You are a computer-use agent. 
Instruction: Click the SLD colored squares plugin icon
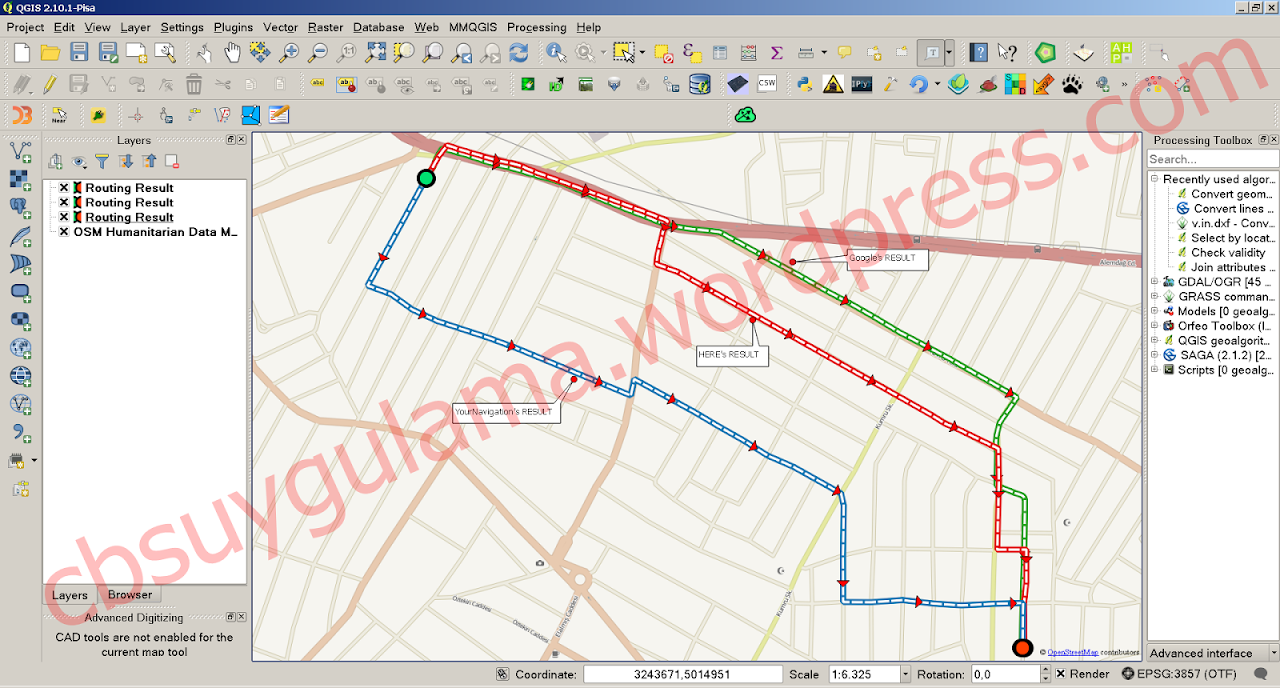(x=1015, y=84)
